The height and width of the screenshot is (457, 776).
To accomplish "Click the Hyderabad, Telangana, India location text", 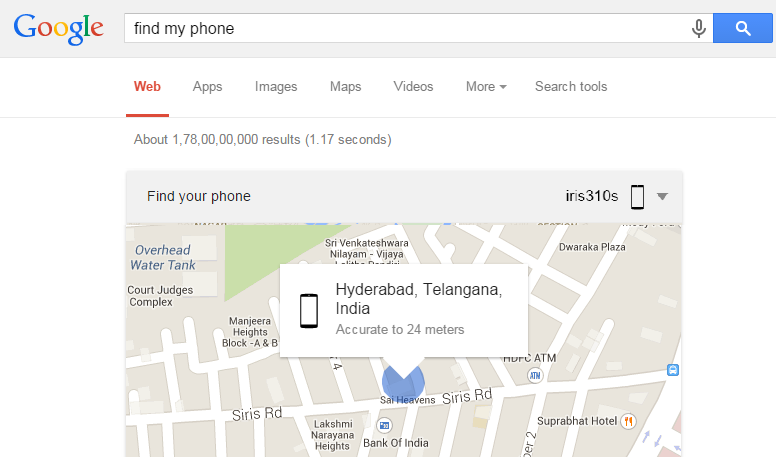I will pyautogui.click(x=419, y=299).
